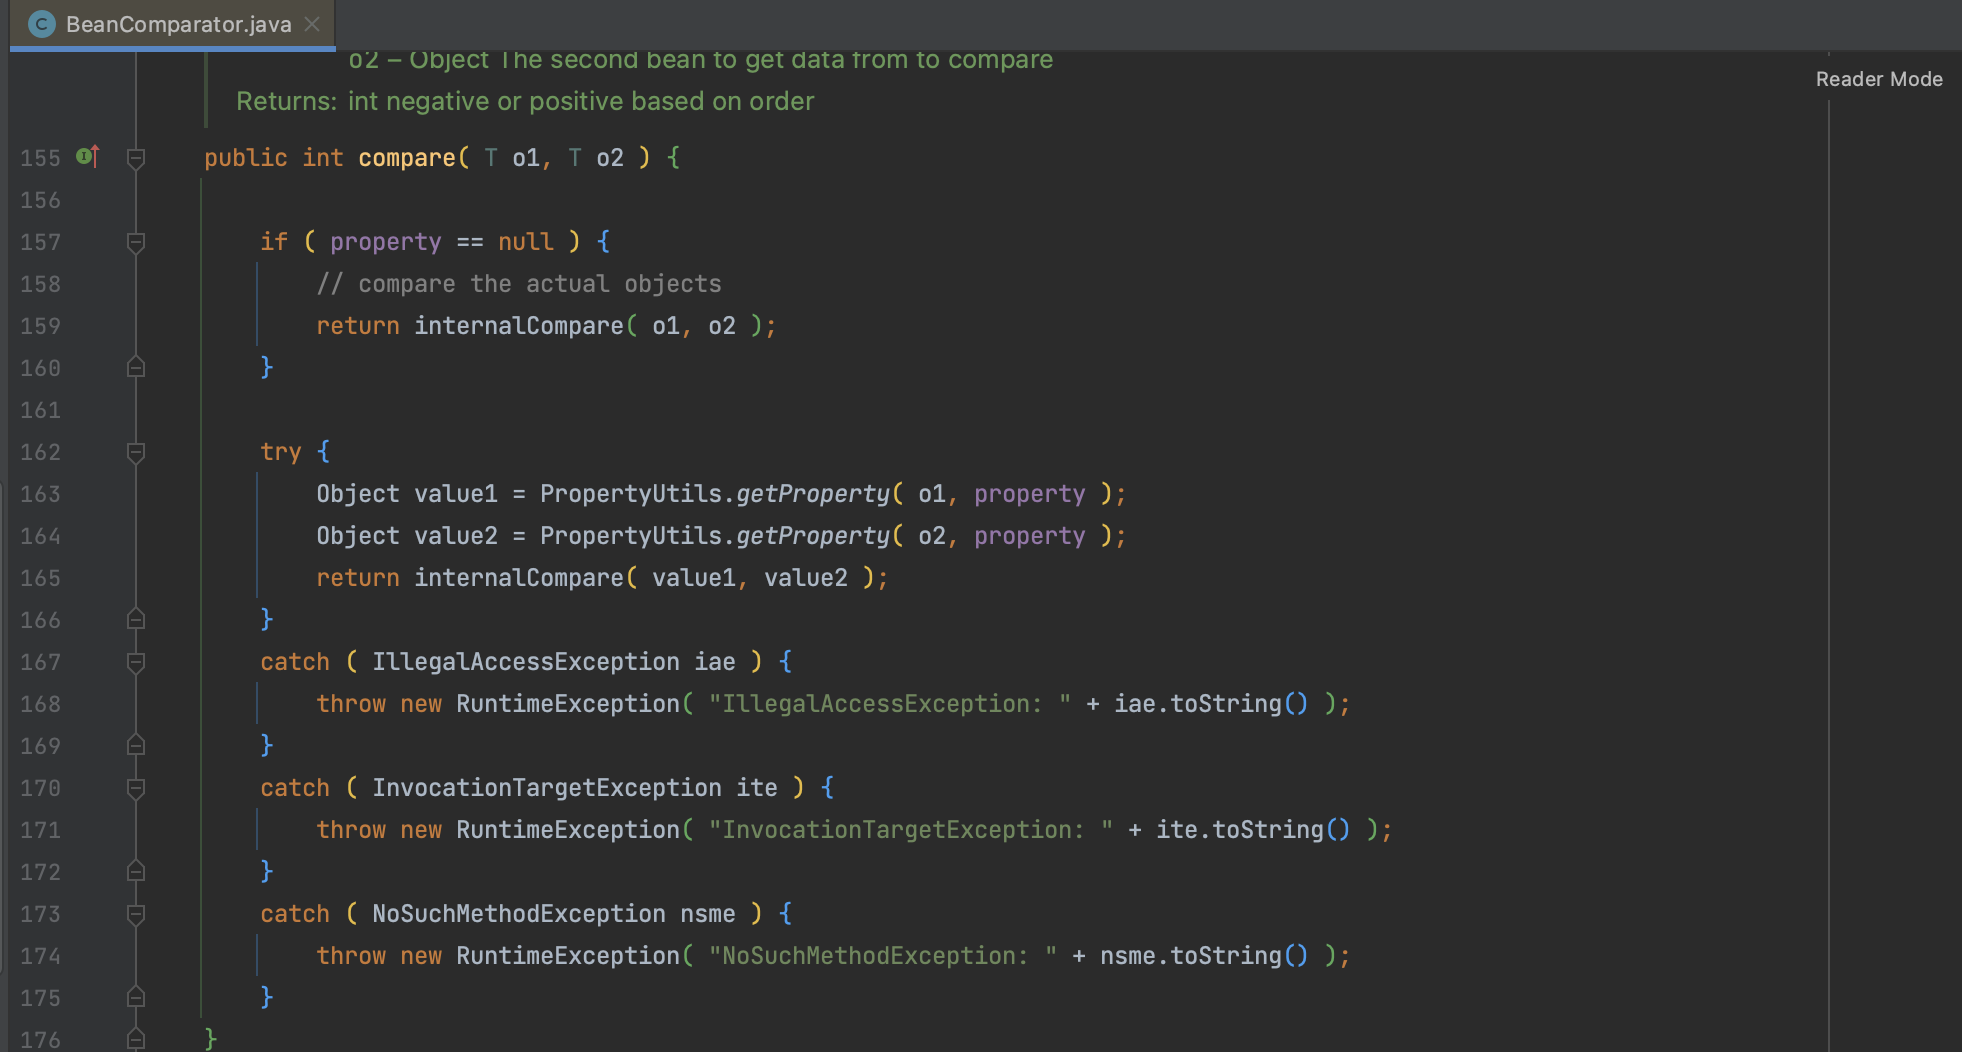The height and width of the screenshot is (1052, 1962).
Task: Click internalCompare call on line 159
Action: [x=519, y=326]
